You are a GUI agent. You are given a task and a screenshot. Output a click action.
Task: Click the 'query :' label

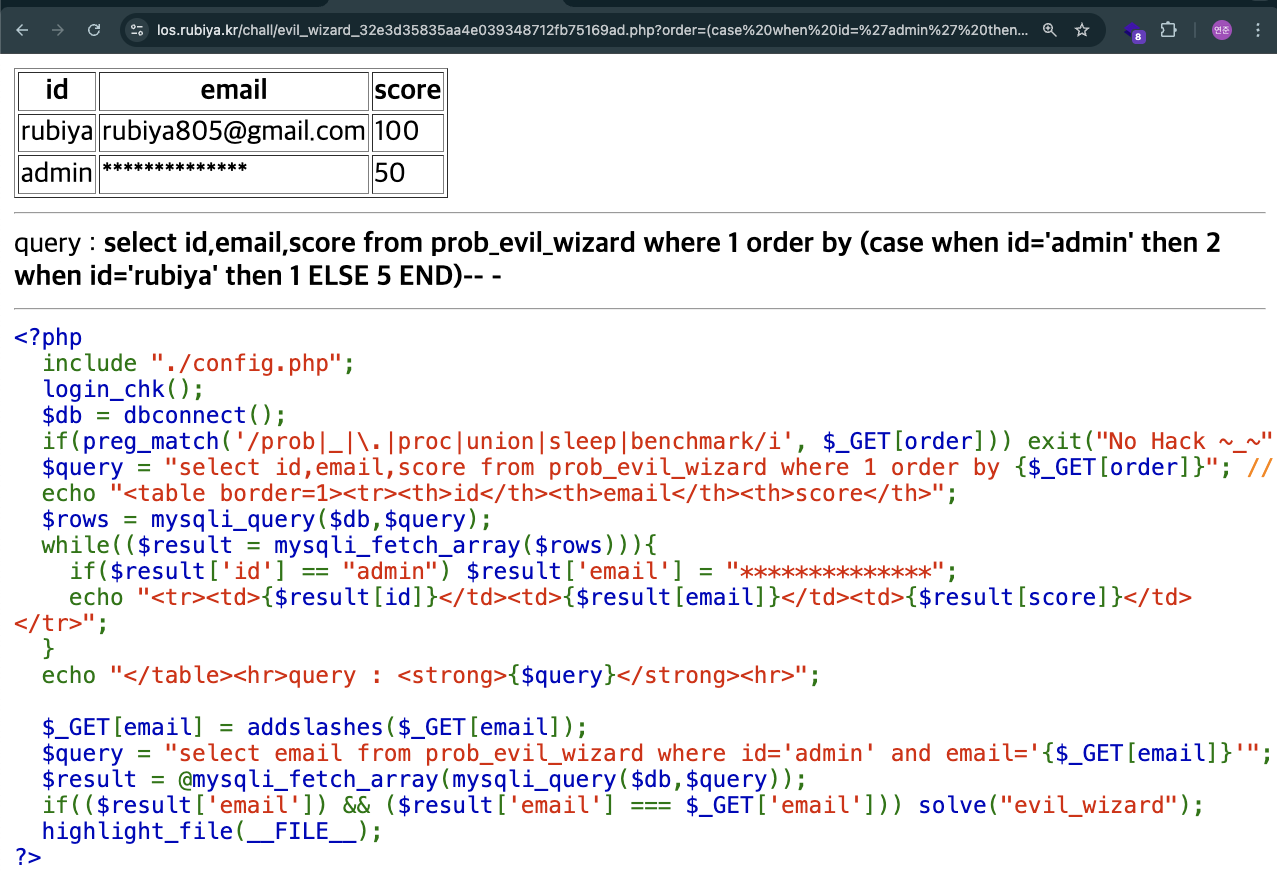(54, 244)
